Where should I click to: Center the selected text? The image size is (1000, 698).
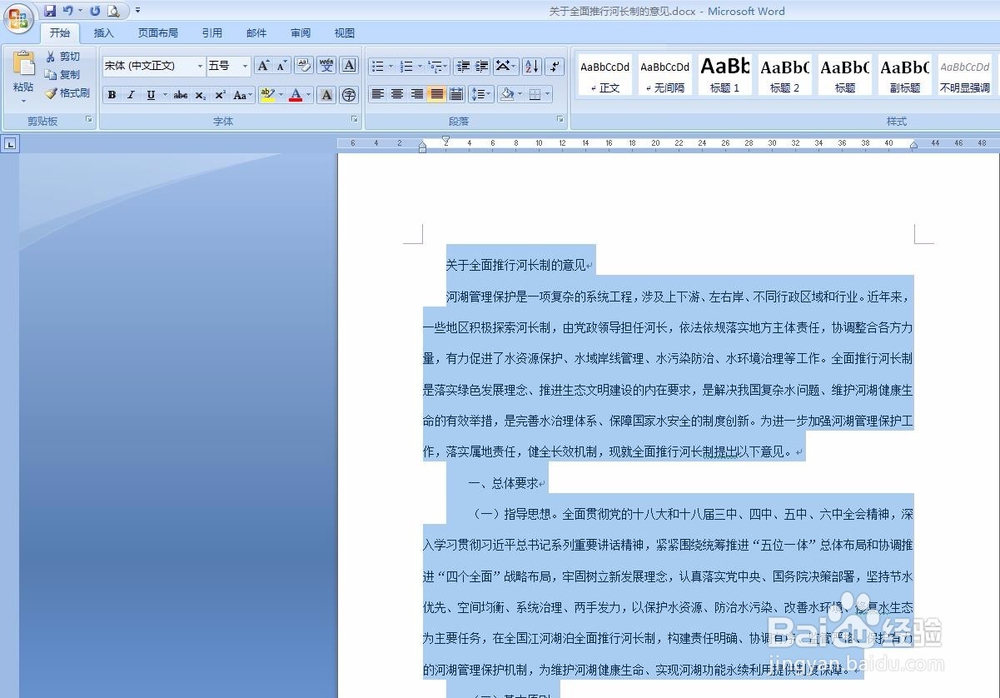point(397,94)
